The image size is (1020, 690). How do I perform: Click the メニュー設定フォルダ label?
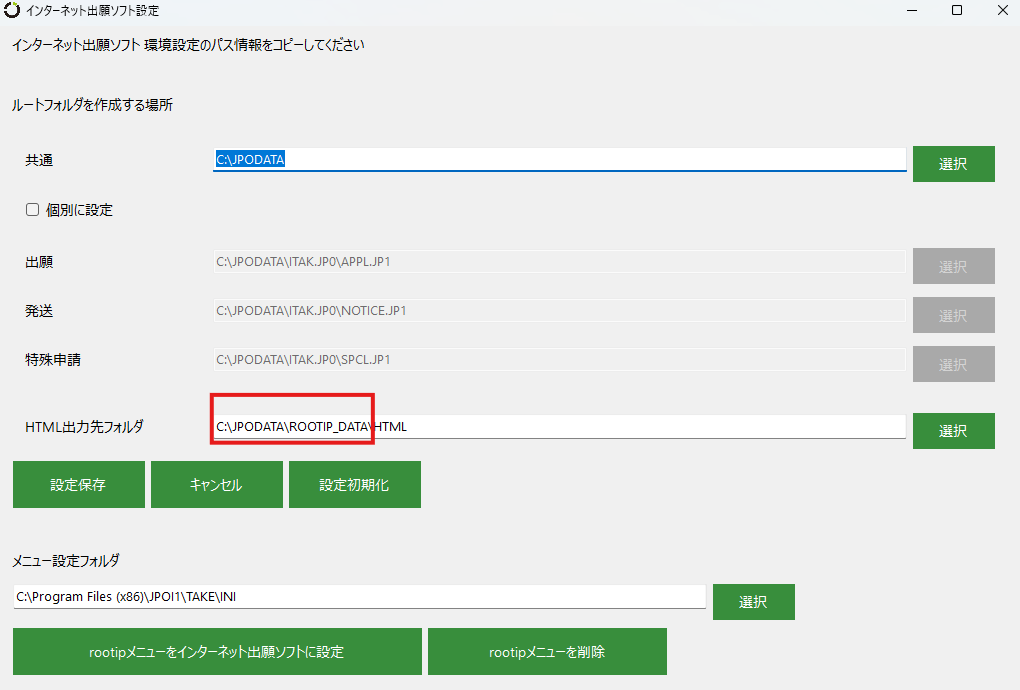click(66, 561)
